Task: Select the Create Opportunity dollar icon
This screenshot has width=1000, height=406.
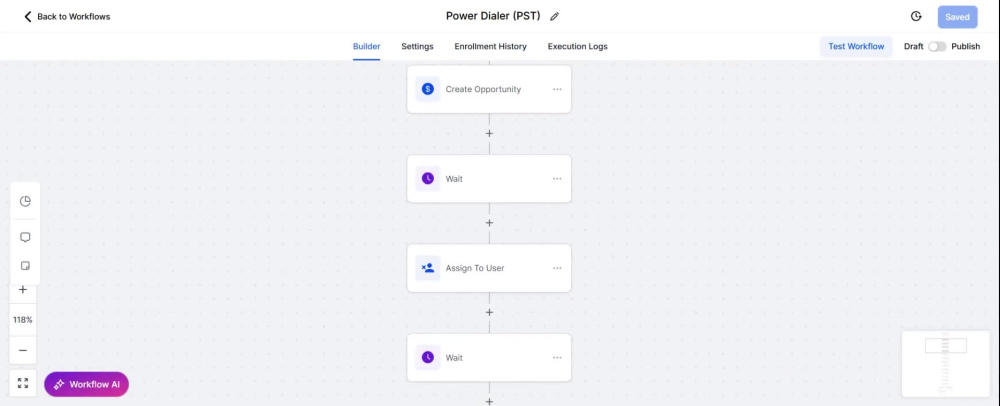Action: click(428, 89)
